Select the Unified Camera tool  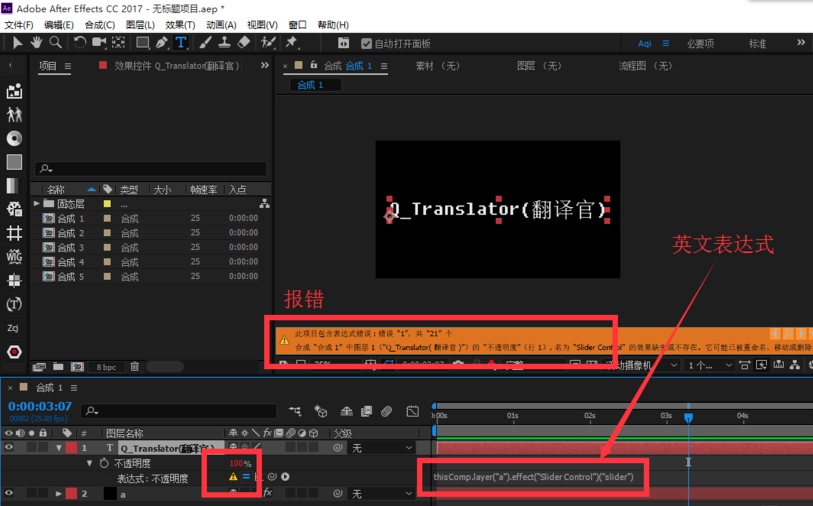pos(99,43)
